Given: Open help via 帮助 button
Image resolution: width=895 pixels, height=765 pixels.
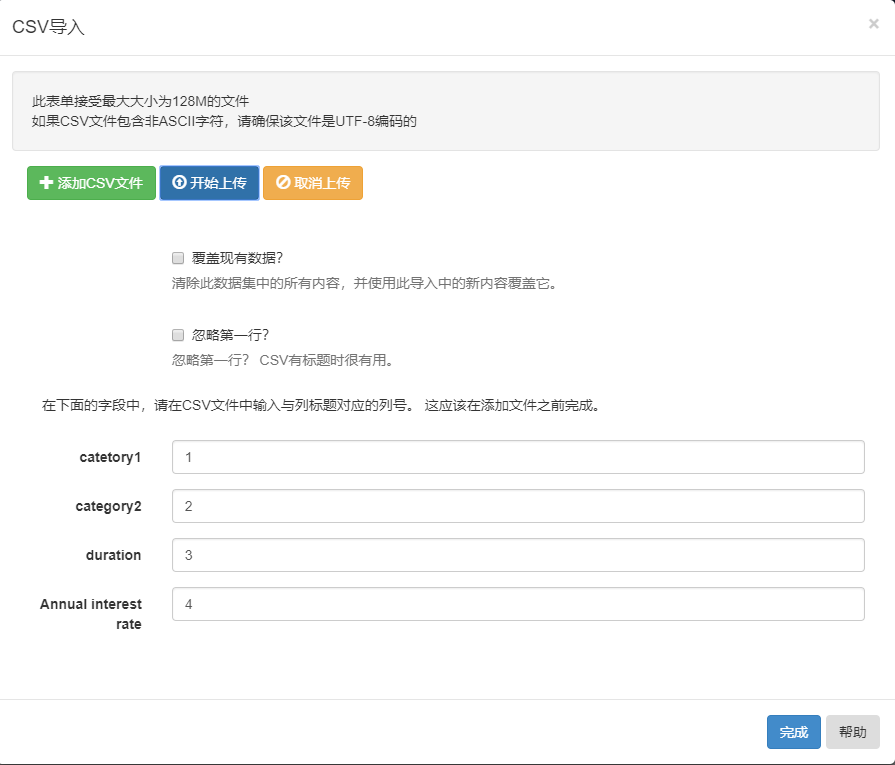Looking at the screenshot, I should [x=853, y=732].
